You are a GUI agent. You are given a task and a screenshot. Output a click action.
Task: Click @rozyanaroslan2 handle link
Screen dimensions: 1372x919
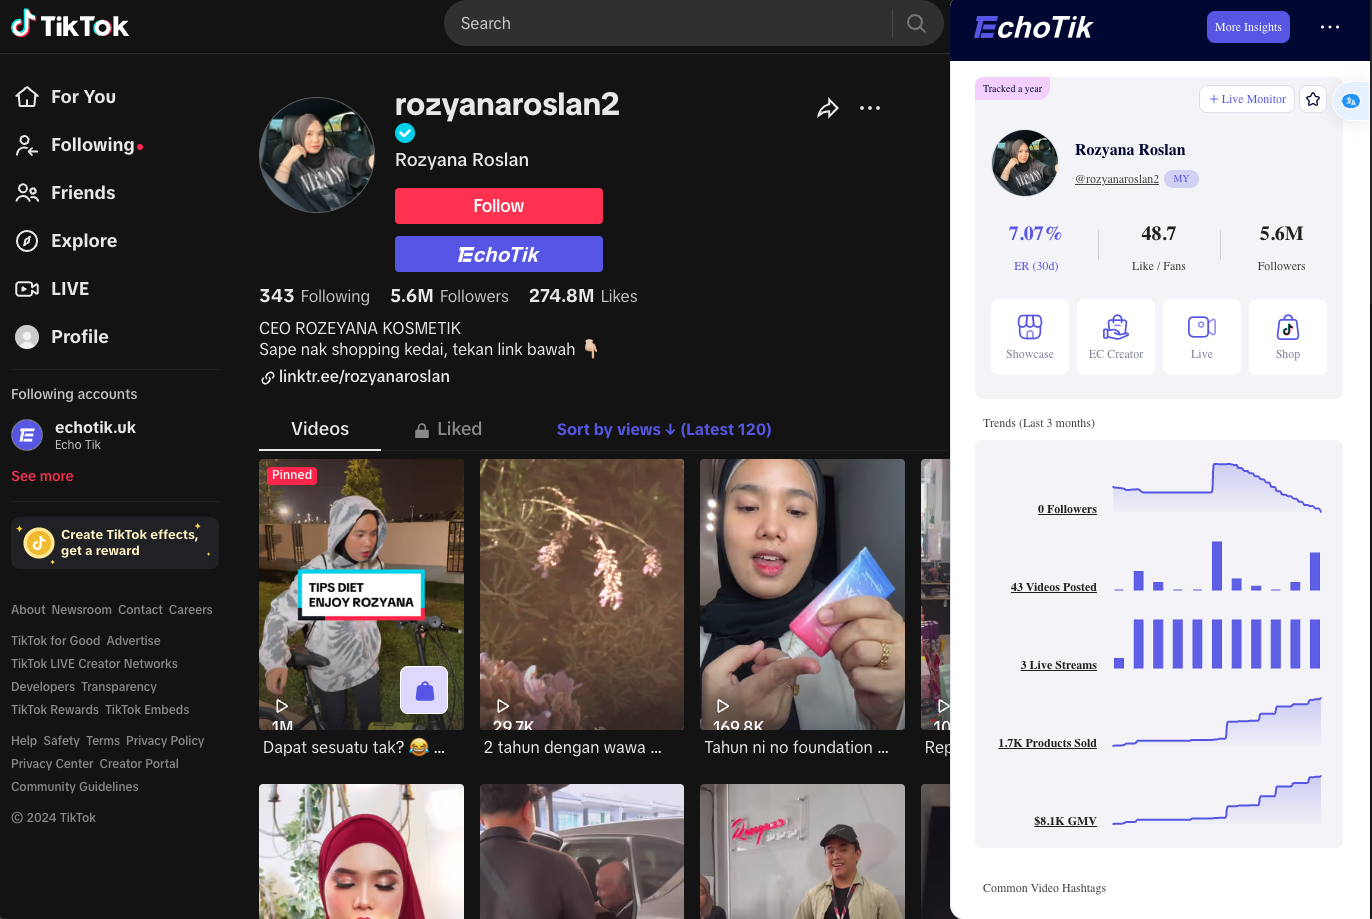pyautogui.click(x=1117, y=179)
